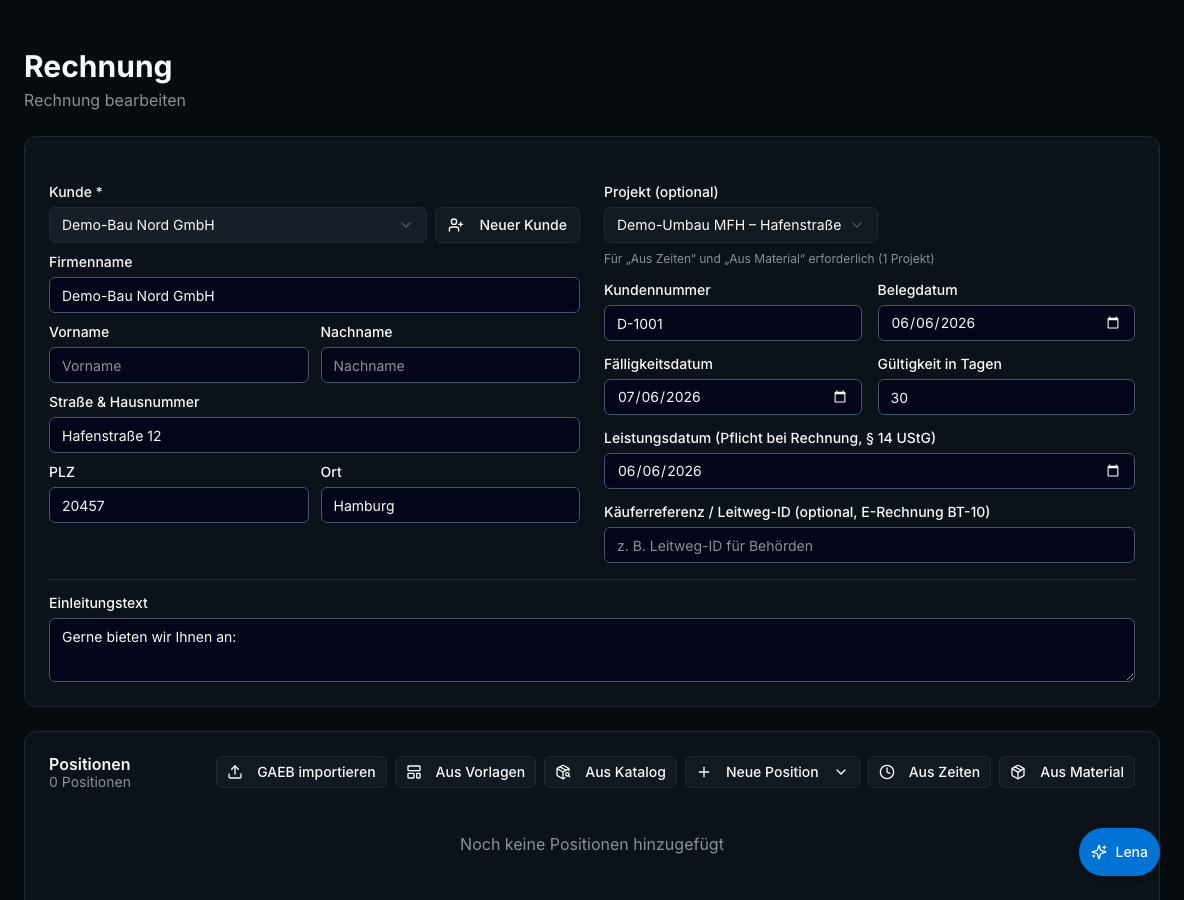Click the Gültigkeit in Tagen field
1184x900 pixels.
click(x=1006, y=397)
